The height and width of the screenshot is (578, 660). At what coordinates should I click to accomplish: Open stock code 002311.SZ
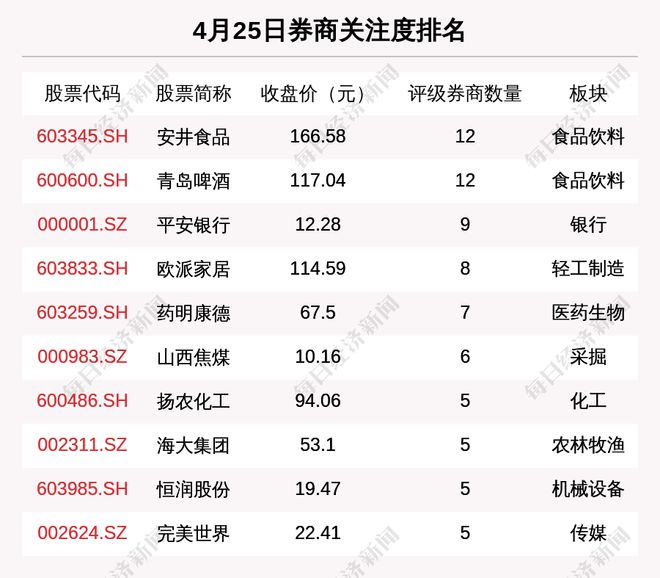point(82,445)
